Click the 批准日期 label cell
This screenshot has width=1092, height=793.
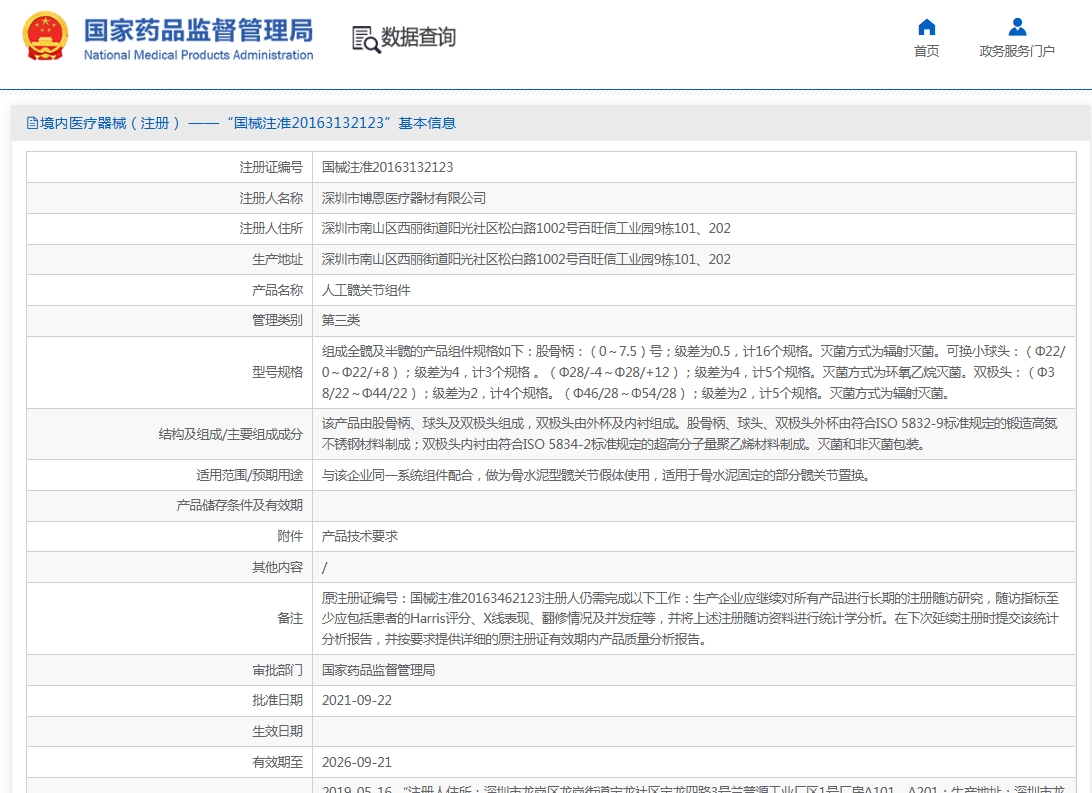click(169, 700)
